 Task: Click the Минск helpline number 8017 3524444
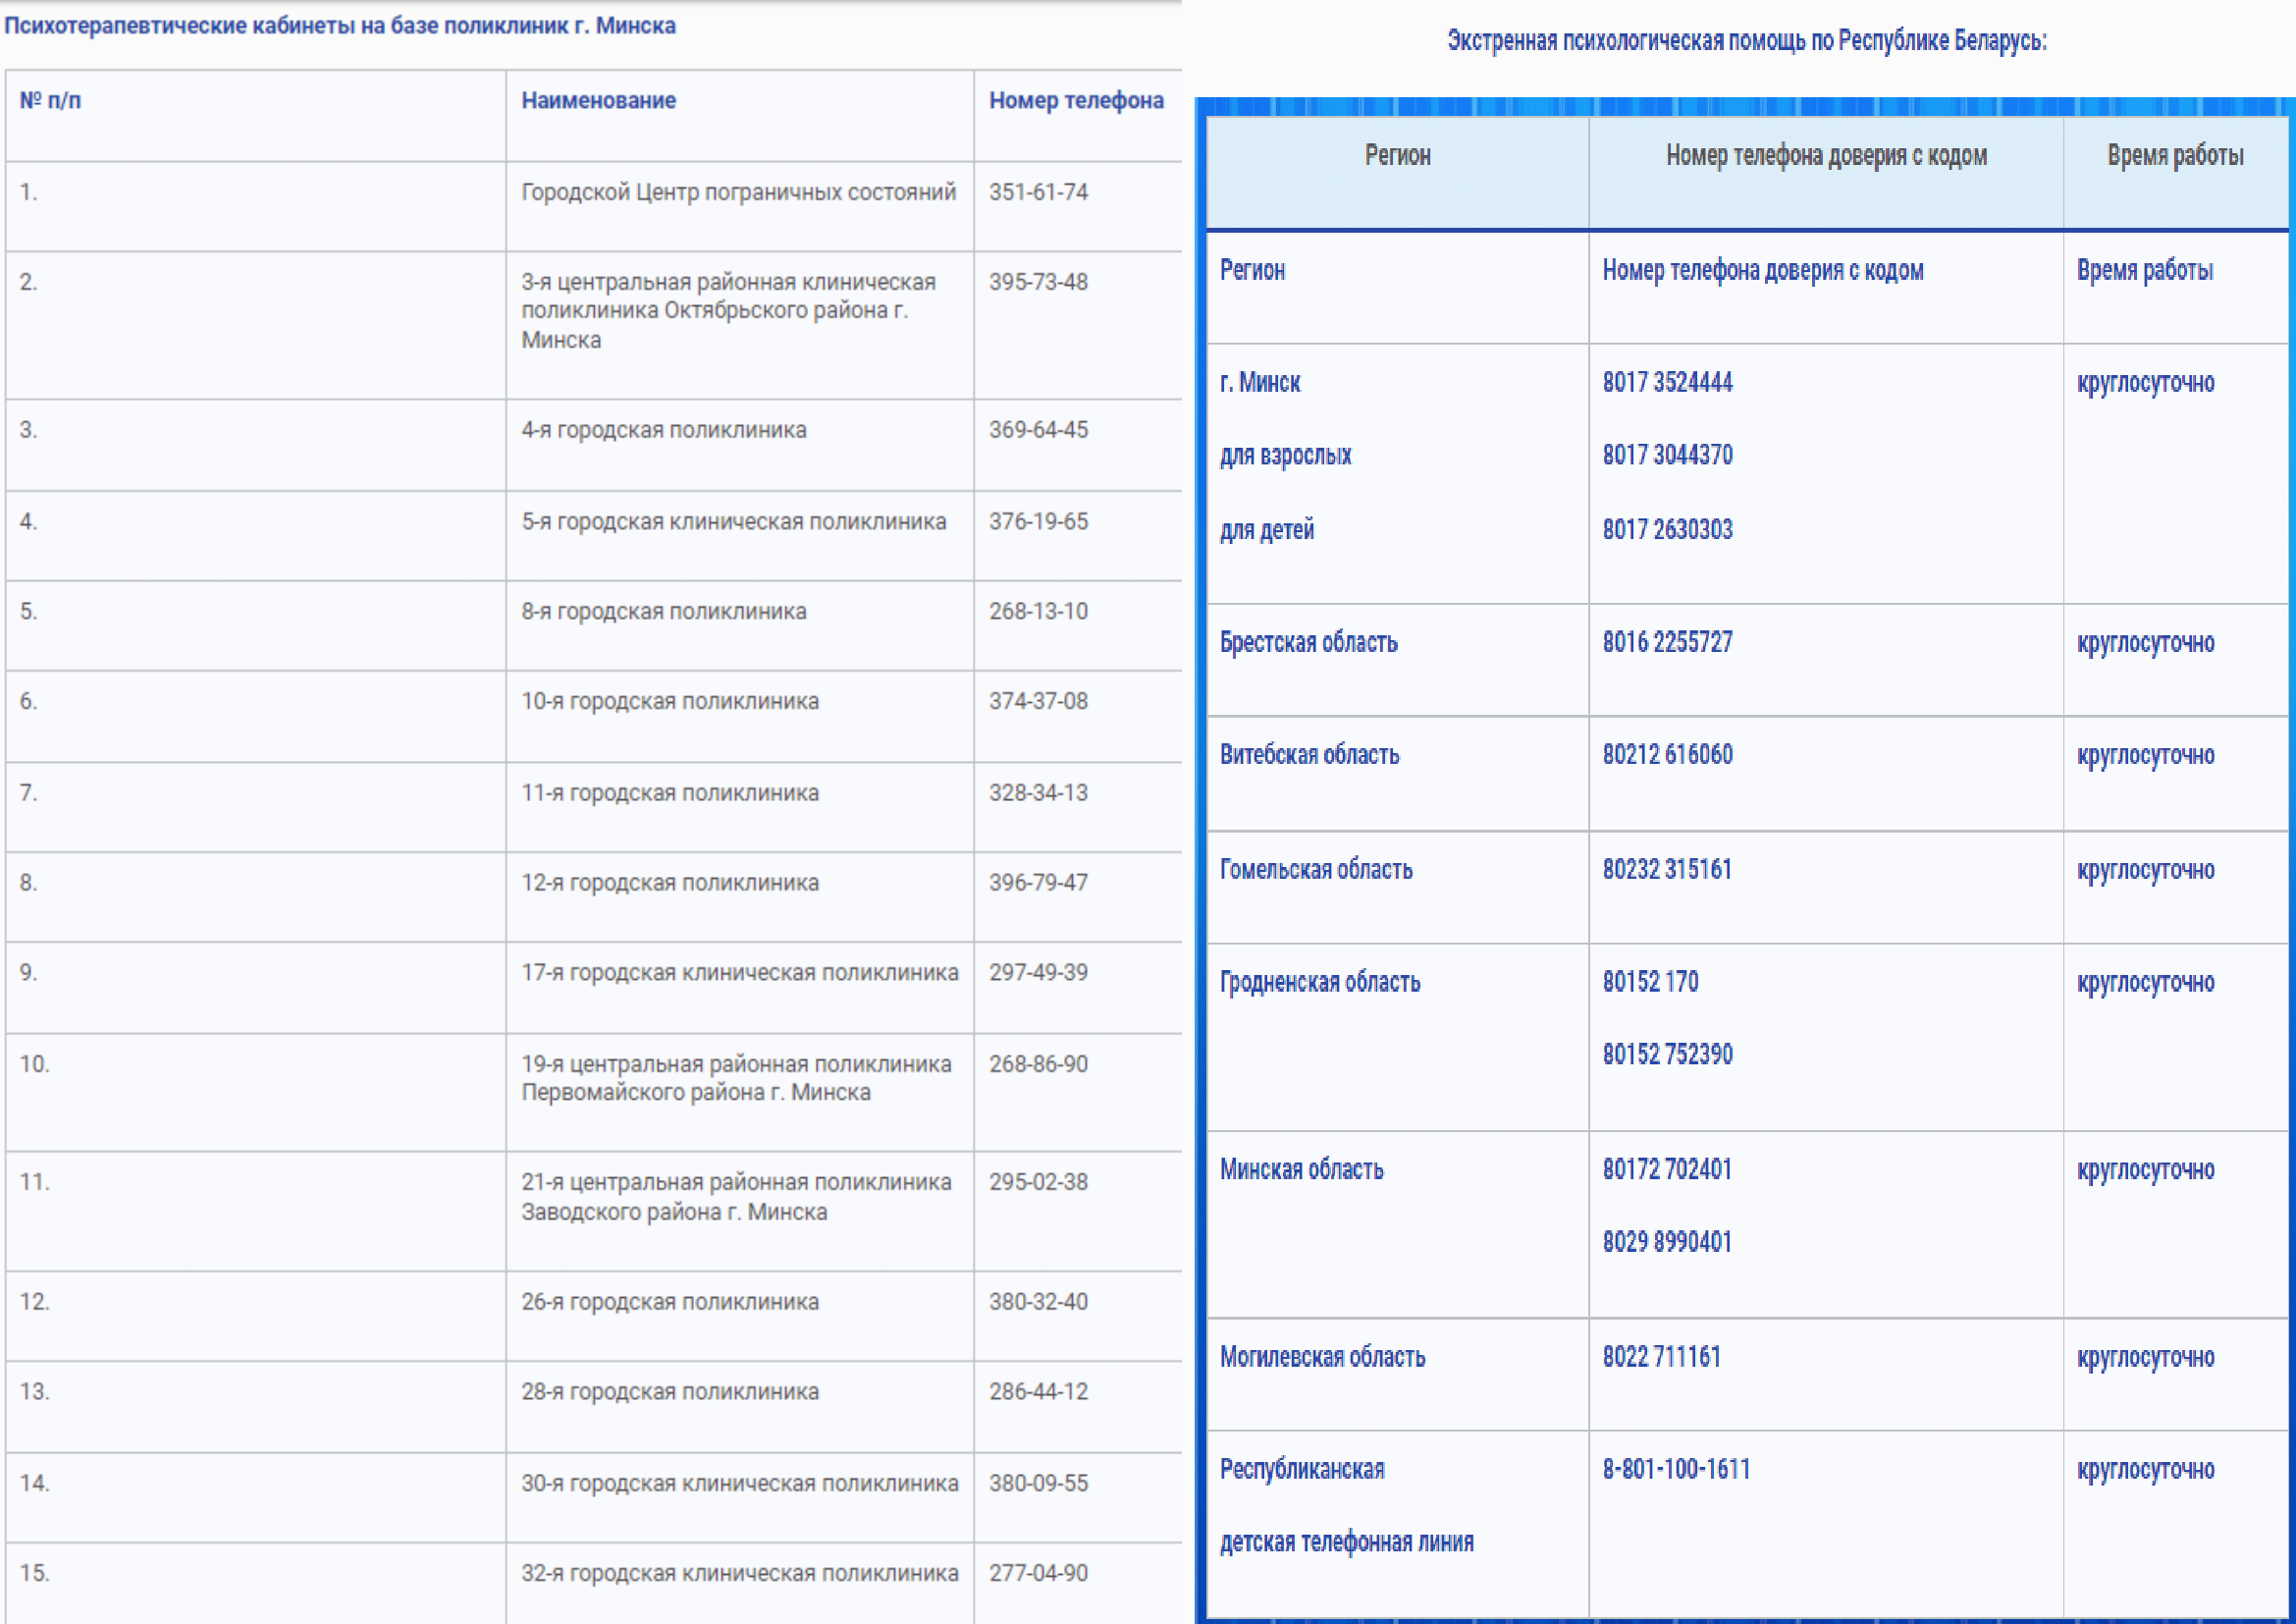click(x=1667, y=382)
